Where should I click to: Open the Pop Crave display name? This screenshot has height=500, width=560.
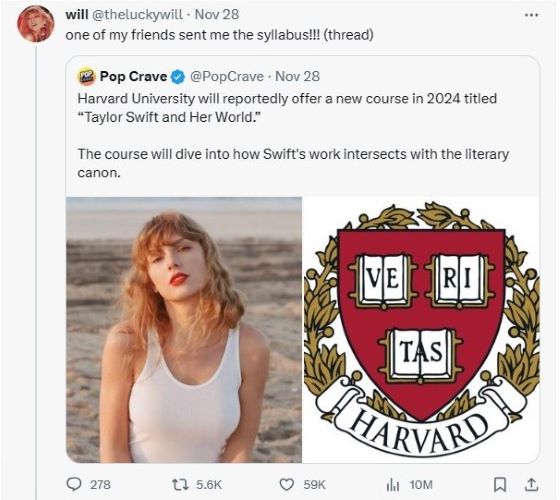point(133,76)
